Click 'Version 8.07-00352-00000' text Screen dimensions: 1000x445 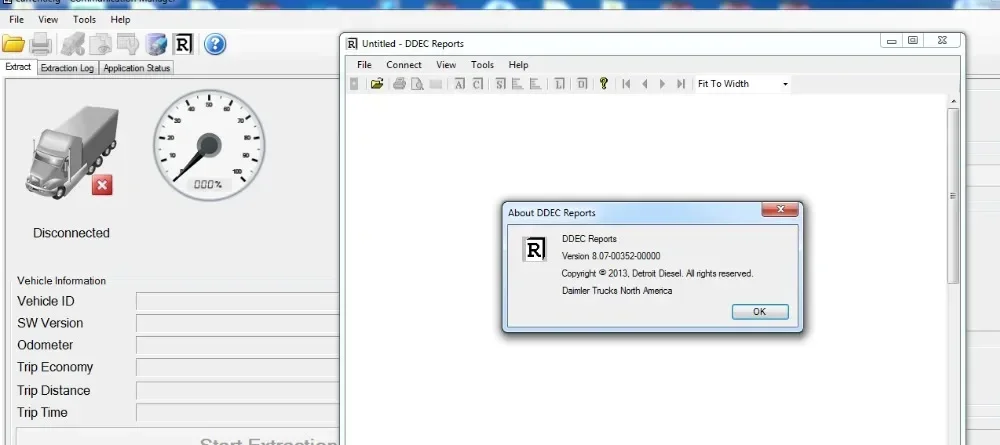tap(611, 256)
